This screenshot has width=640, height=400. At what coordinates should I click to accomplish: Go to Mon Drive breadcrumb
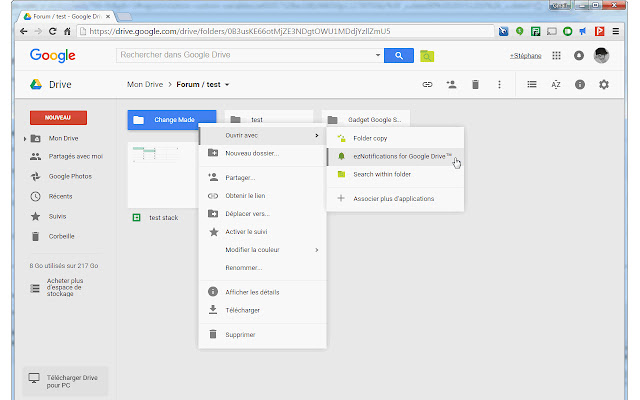[x=145, y=84]
